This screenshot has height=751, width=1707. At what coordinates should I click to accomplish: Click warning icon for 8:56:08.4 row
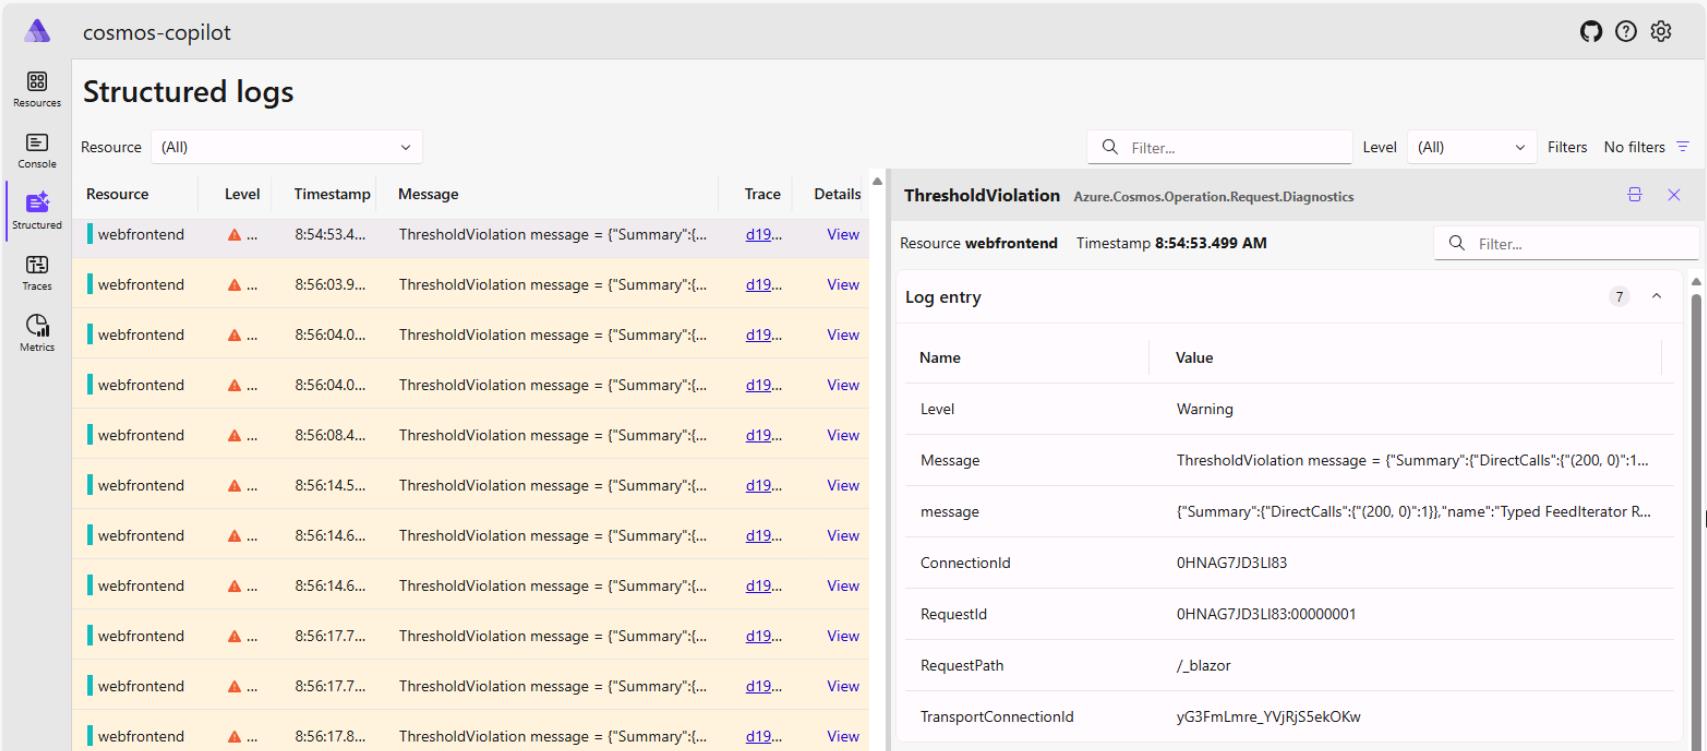click(234, 435)
